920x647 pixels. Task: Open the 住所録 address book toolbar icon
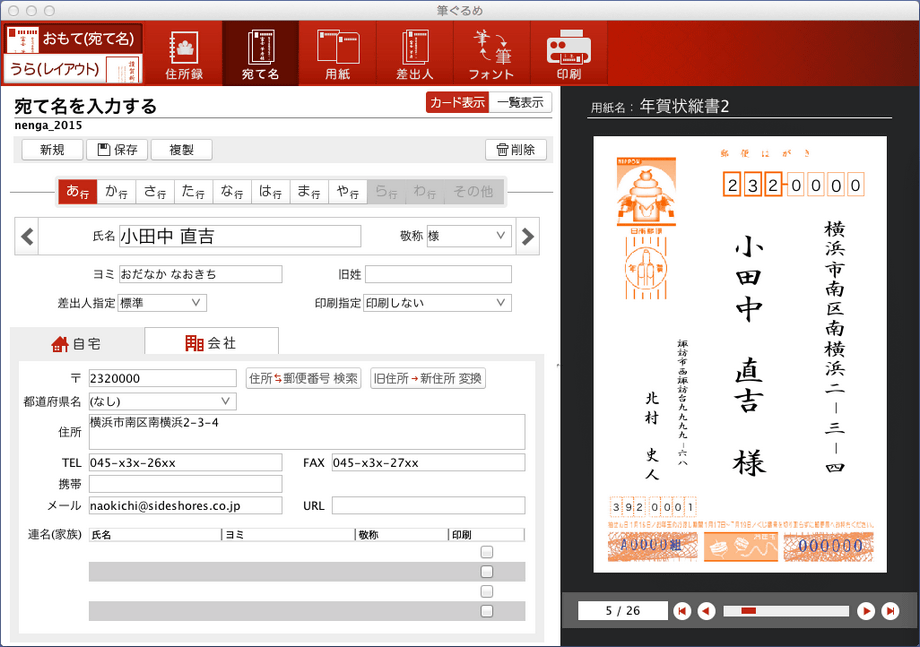(184, 53)
